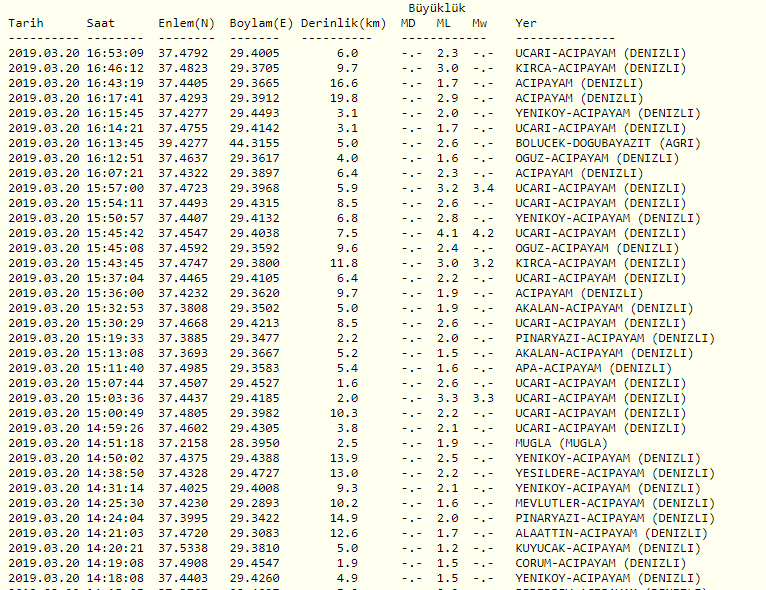This screenshot has width=766, height=590.
Task: Click depth value 9.7 in the 16:46:12 row
Action: click(347, 68)
